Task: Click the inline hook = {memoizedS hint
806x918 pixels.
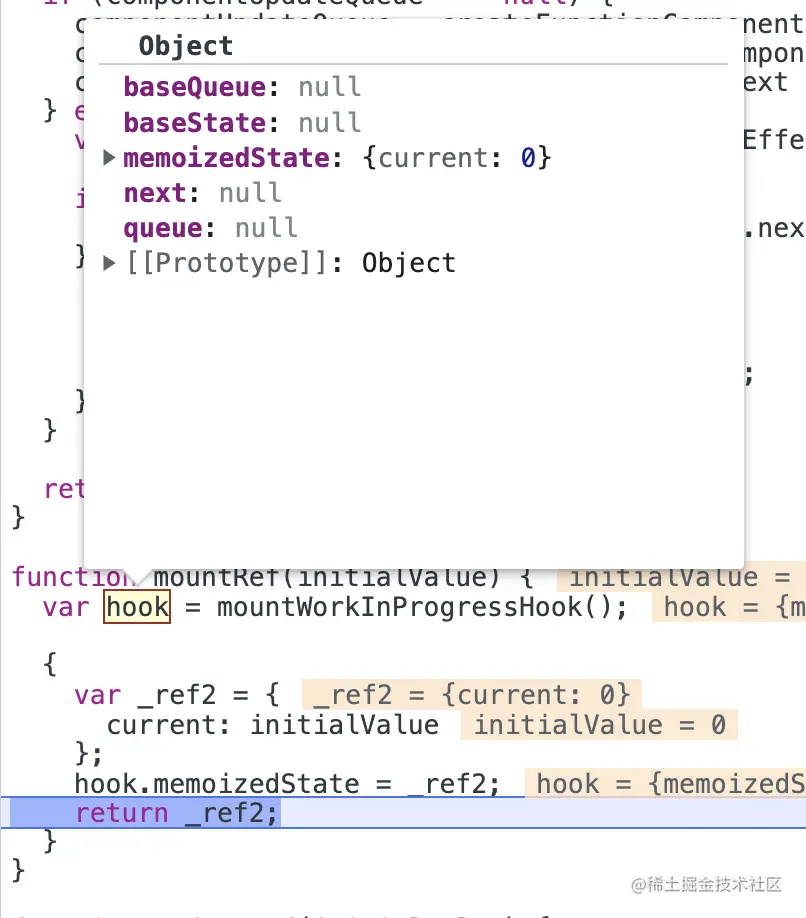Action: [x=666, y=784]
